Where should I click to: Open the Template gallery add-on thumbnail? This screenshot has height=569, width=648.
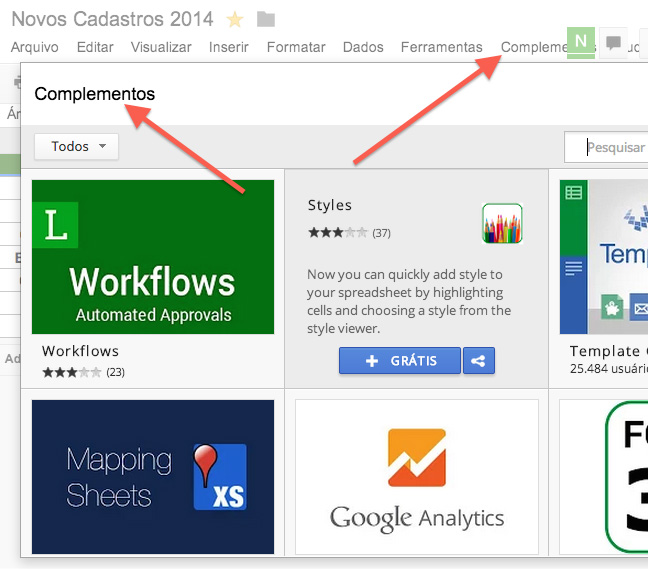[x=604, y=257]
